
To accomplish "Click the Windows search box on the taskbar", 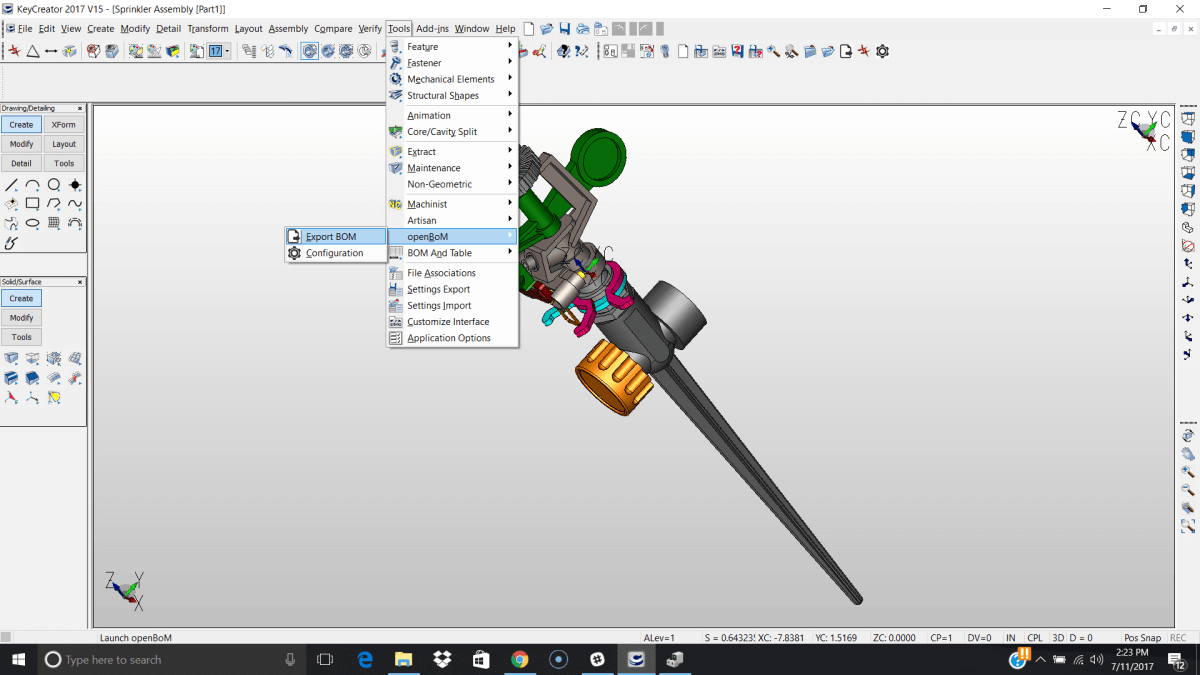I will coord(172,659).
